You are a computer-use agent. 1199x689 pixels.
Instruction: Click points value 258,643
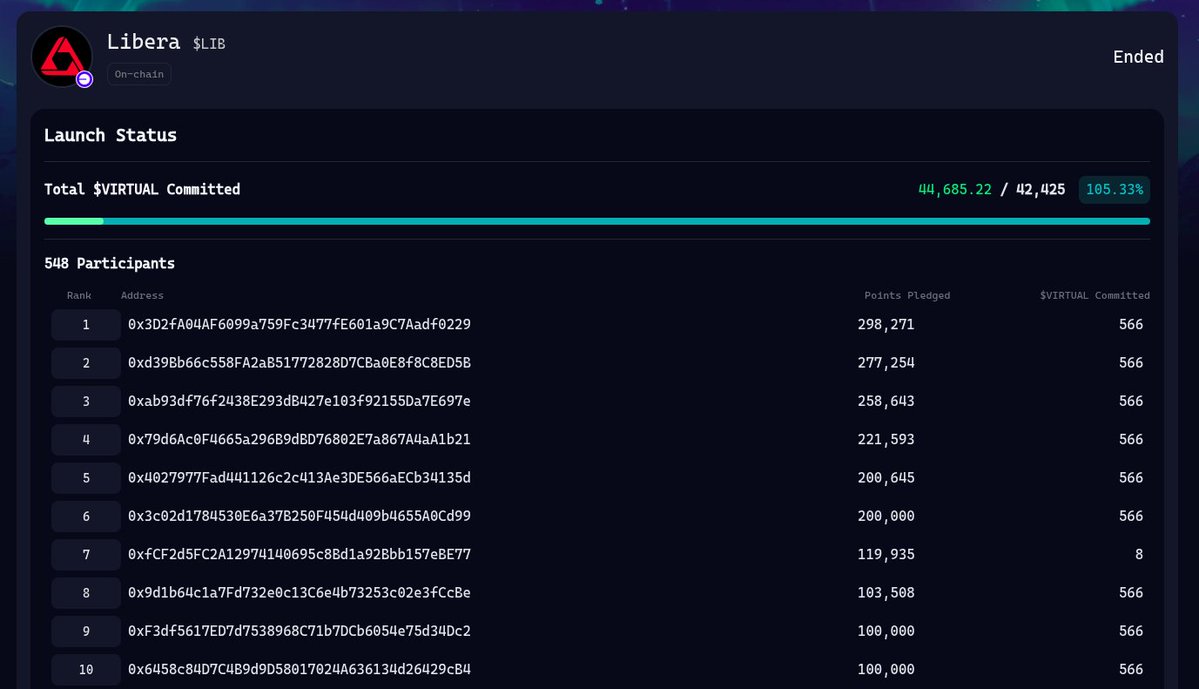(885, 401)
